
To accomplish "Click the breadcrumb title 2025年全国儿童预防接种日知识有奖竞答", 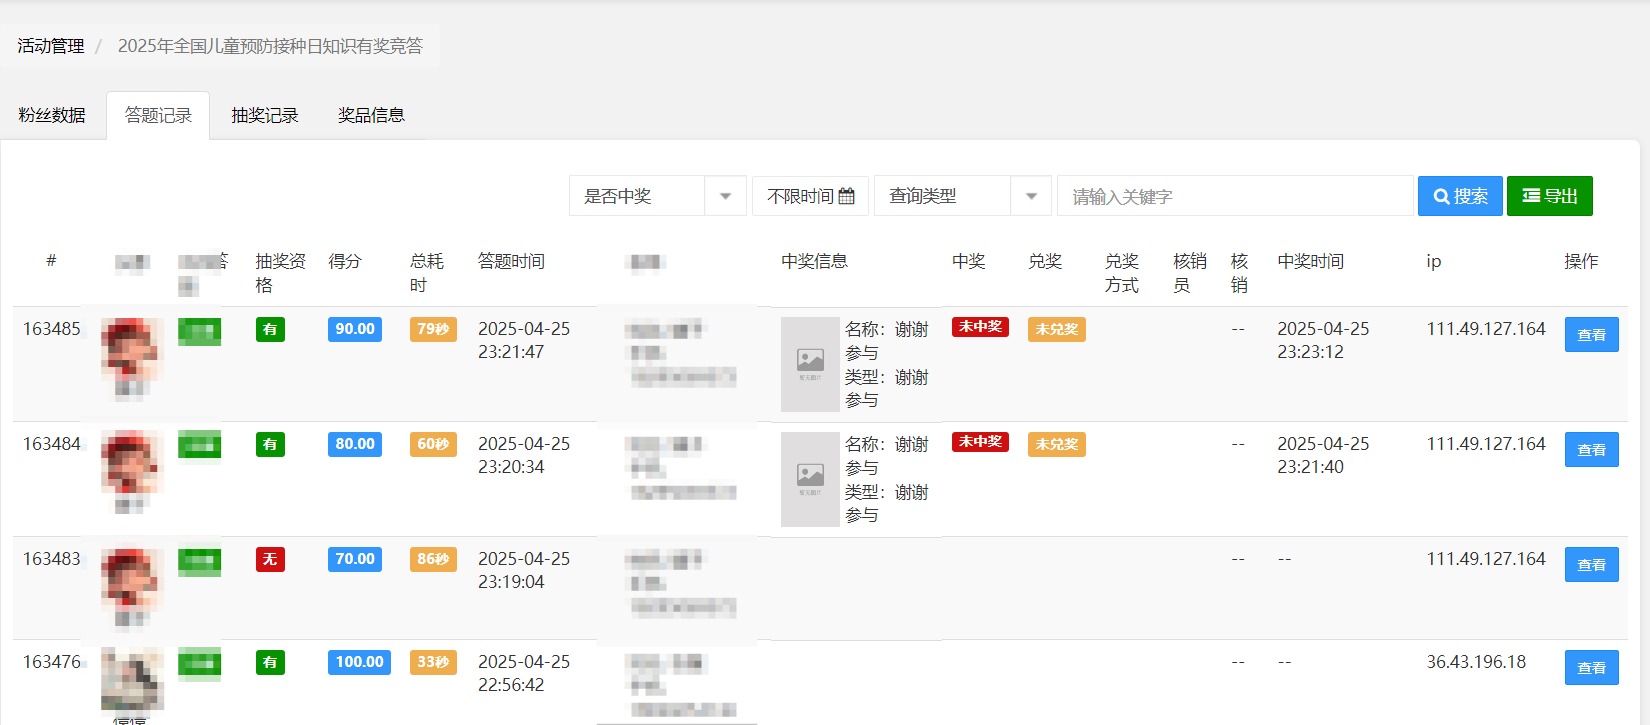I will point(270,46).
